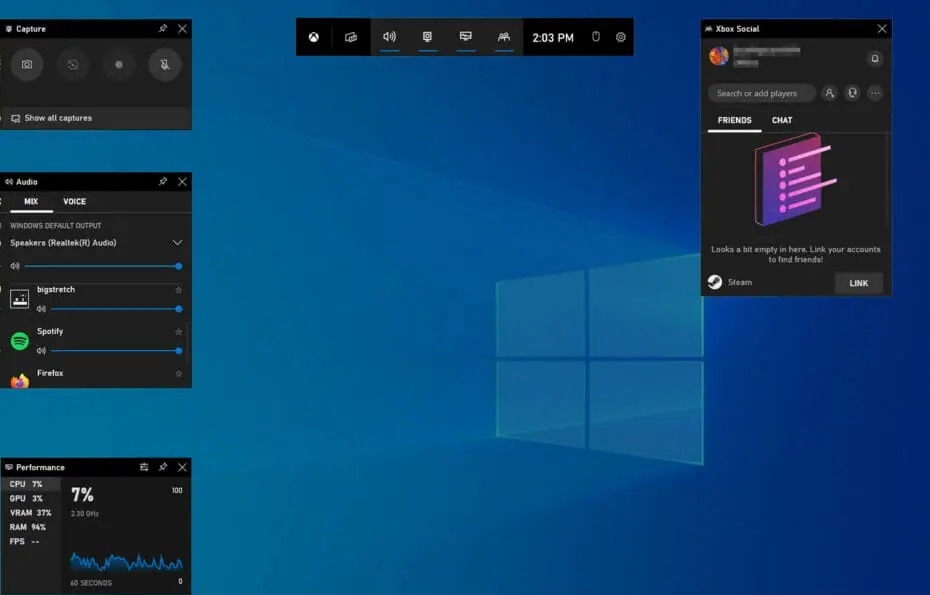Close the Audio widget
930x595 pixels.
click(182, 182)
